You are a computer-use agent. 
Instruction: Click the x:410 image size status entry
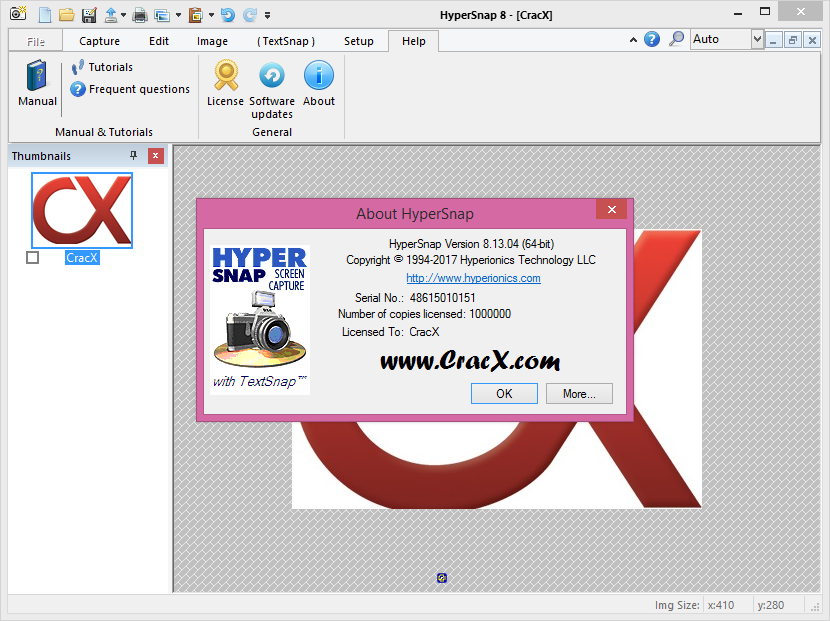(721, 605)
